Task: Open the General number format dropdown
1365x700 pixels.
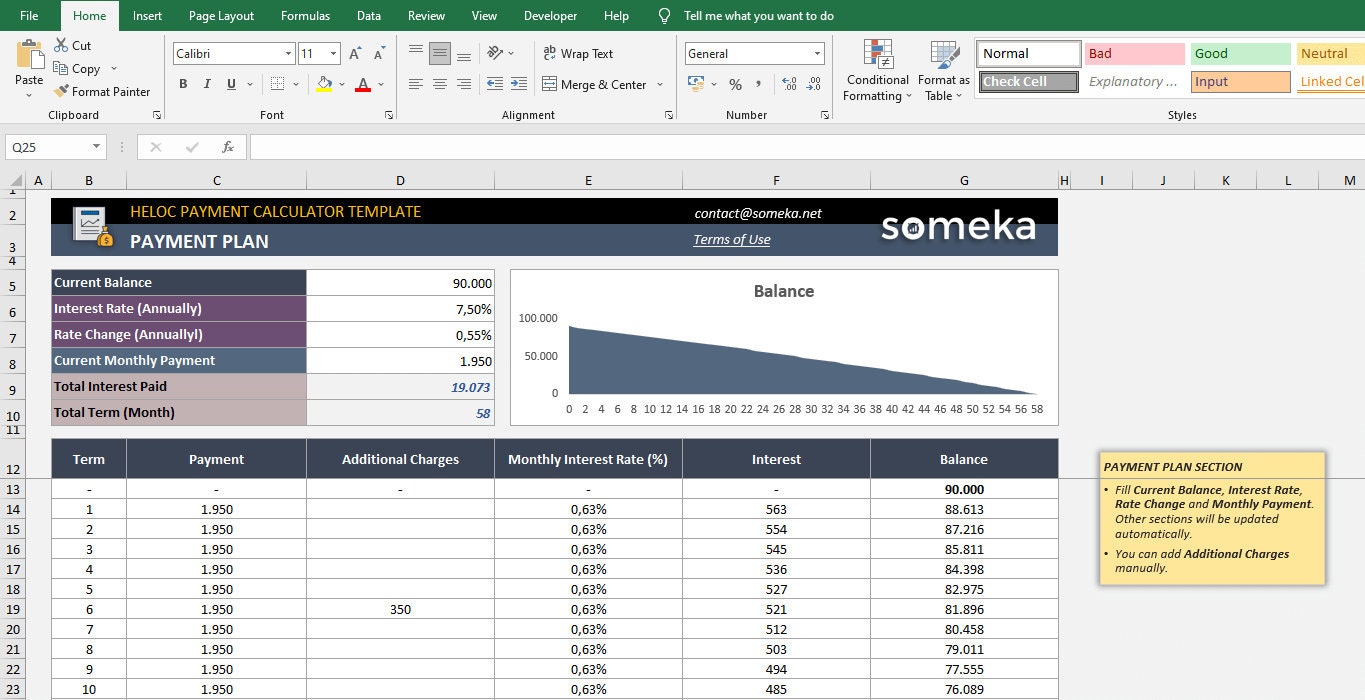Action: click(818, 54)
